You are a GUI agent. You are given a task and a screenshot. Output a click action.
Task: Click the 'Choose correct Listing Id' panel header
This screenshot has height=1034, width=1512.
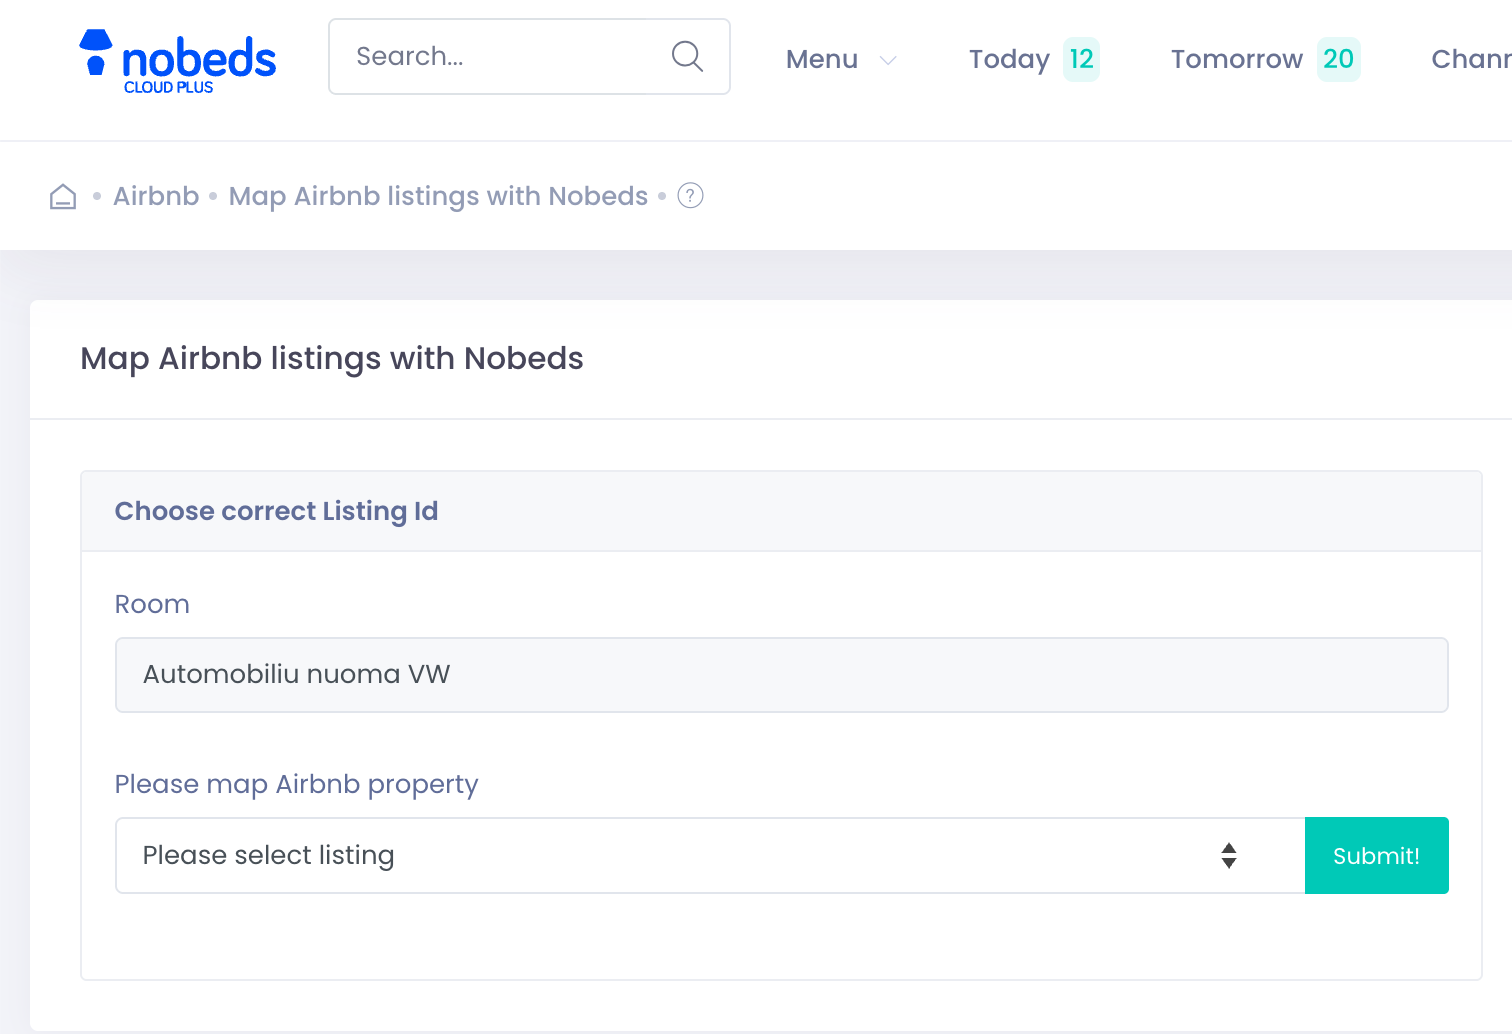point(277,511)
